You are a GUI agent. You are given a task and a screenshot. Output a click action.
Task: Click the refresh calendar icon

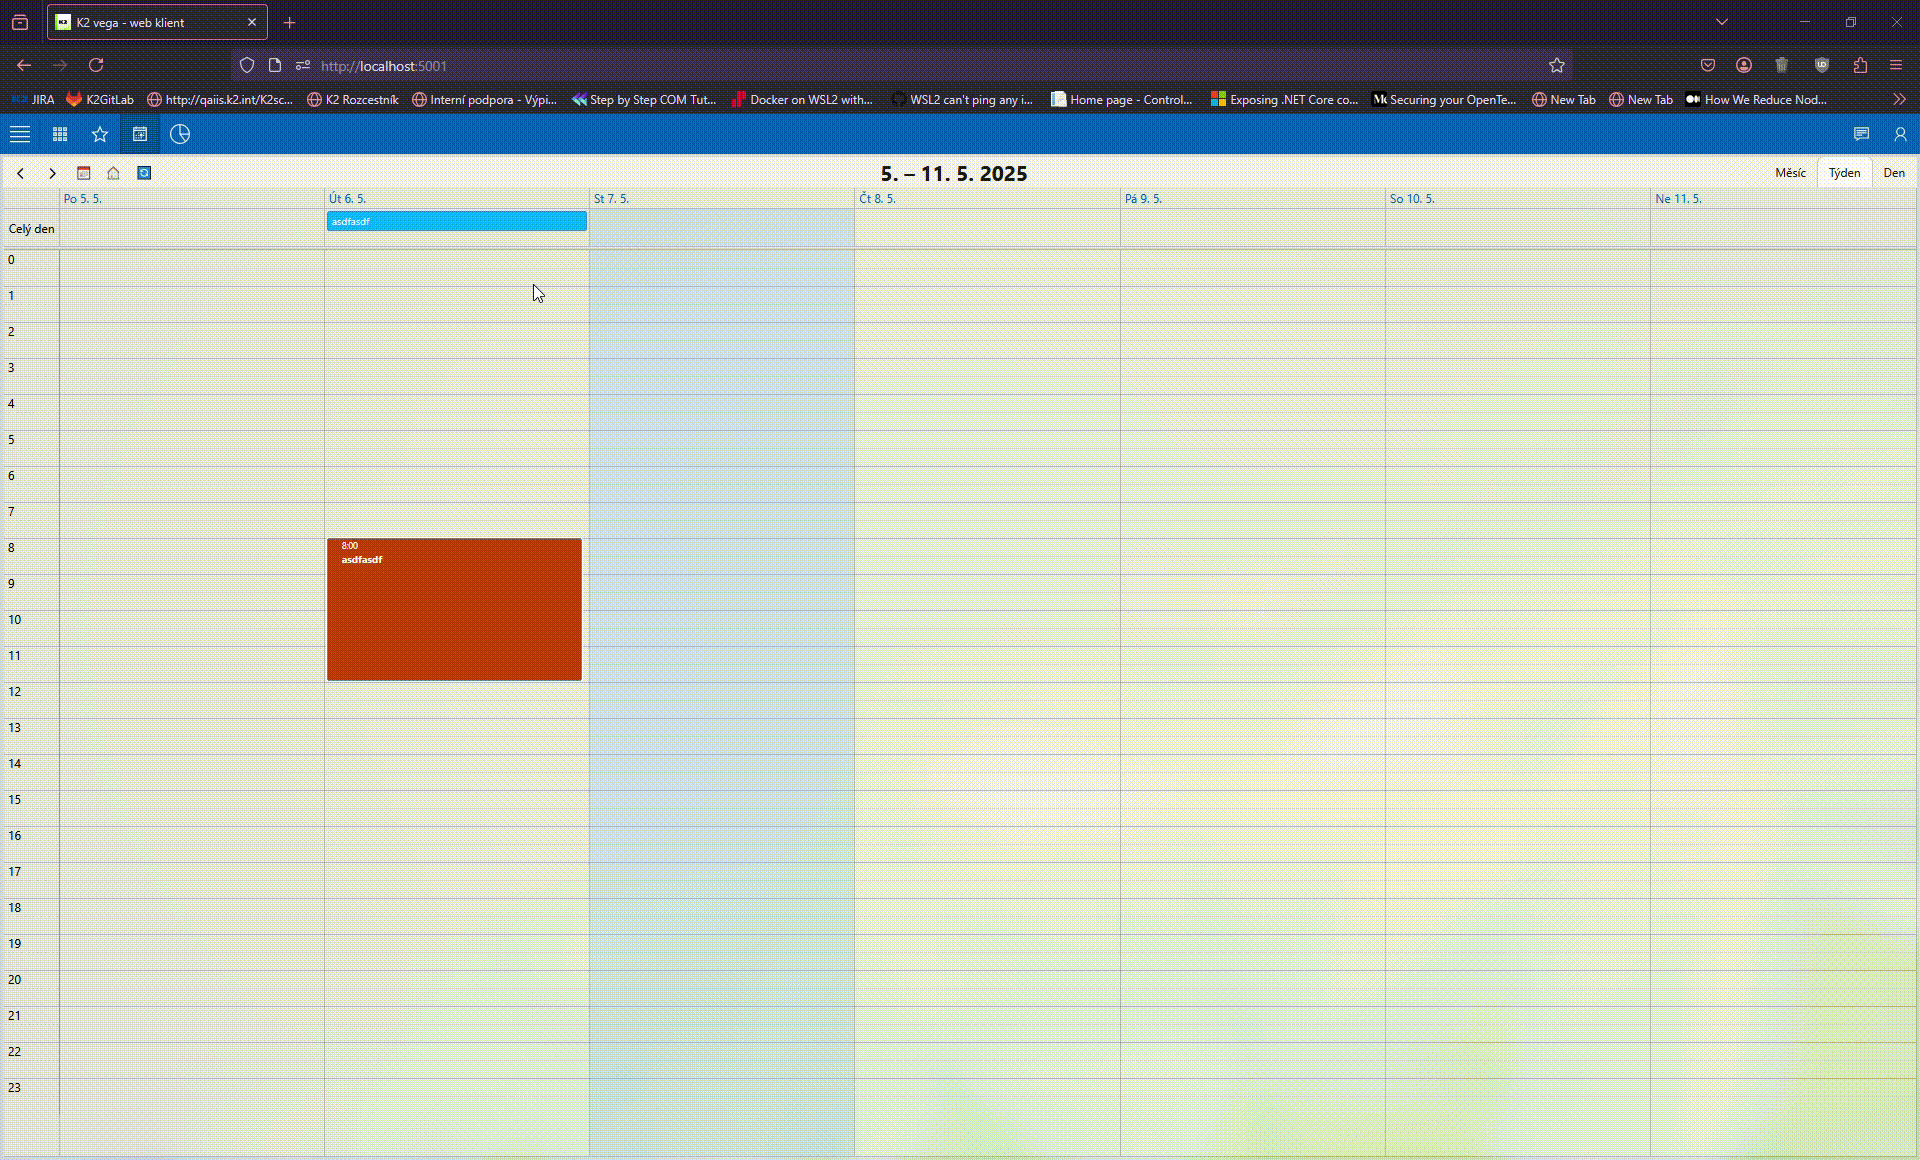[x=144, y=173]
